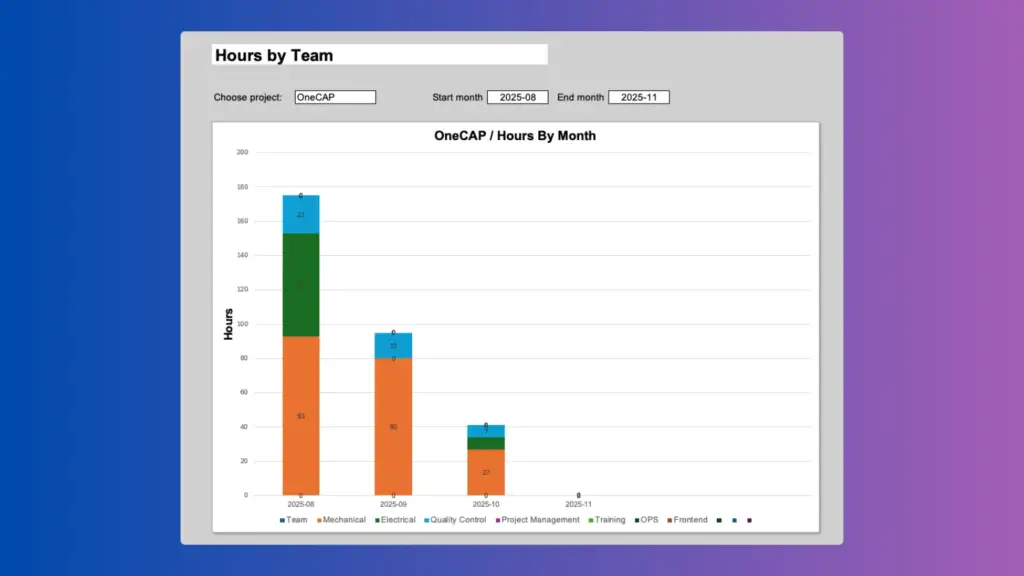
Task: Click inside the Hours by Team title box
Action: point(379,54)
